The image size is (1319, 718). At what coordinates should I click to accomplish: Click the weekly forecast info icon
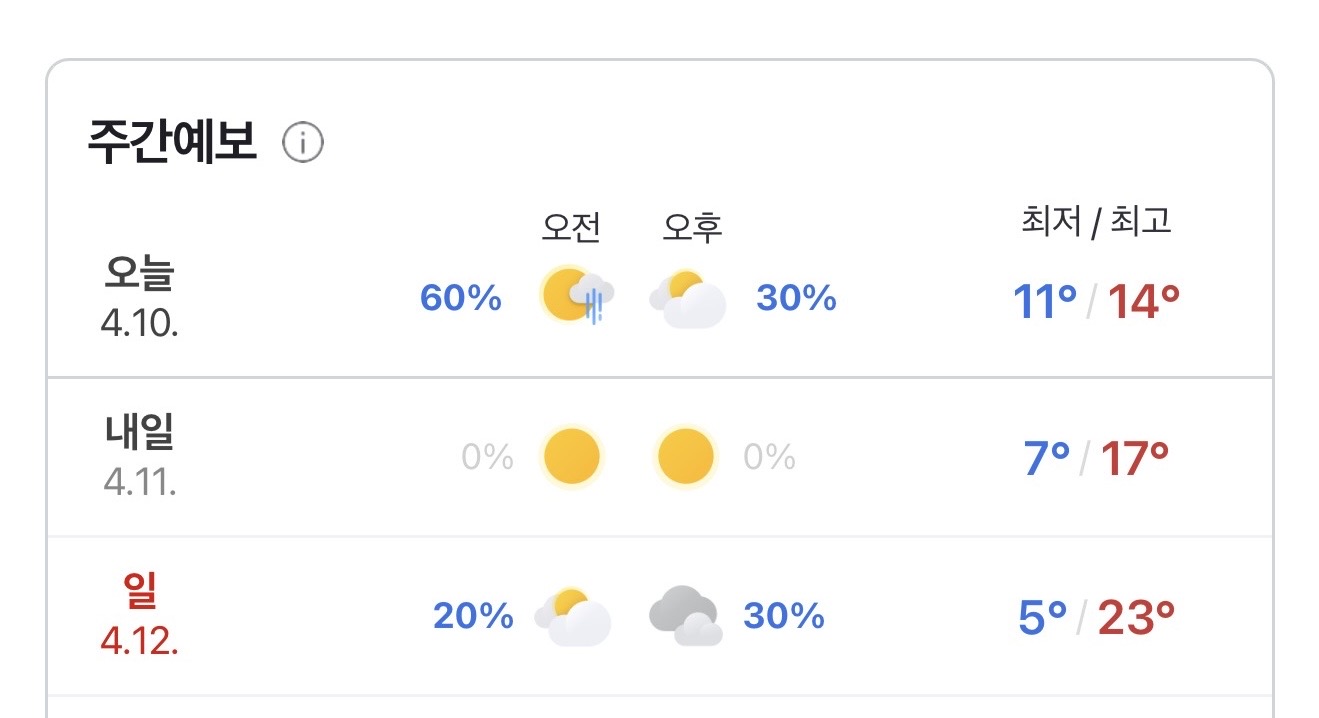click(x=303, y=144)
